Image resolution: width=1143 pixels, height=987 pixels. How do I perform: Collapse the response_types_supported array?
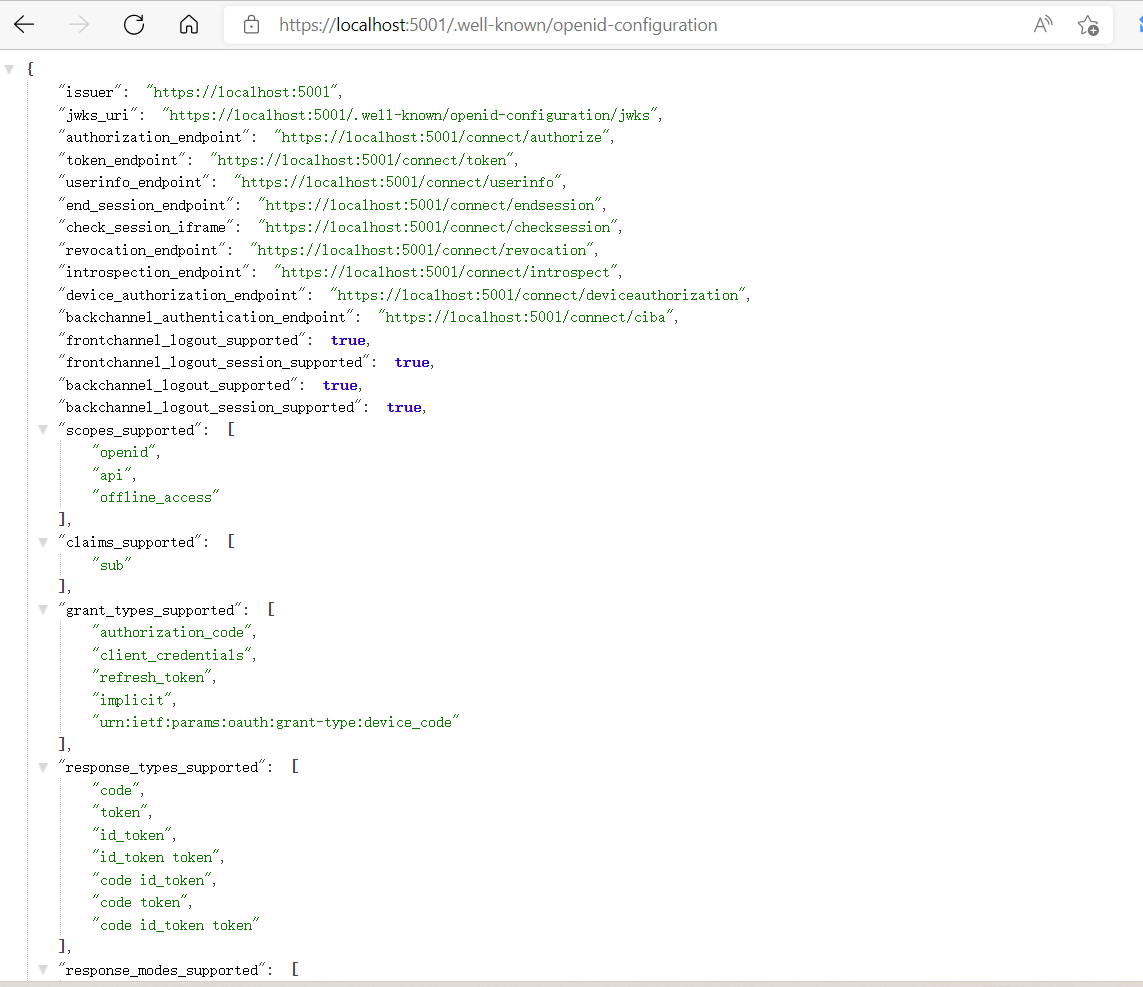click(42, 766)
